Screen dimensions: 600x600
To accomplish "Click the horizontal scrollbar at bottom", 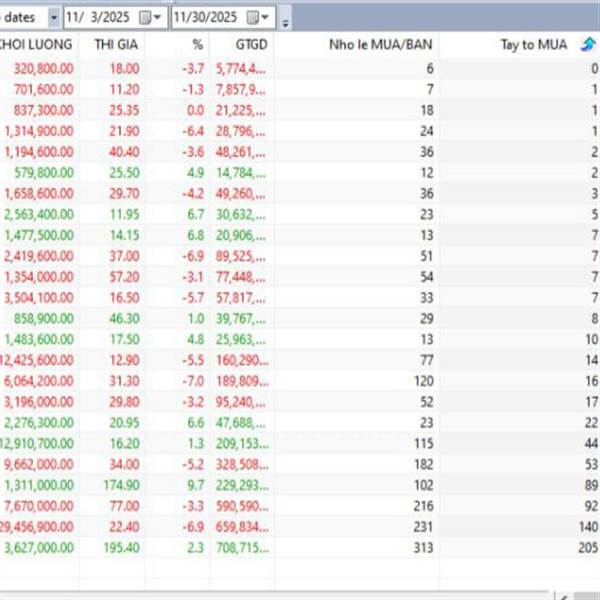I will point(276,595).
